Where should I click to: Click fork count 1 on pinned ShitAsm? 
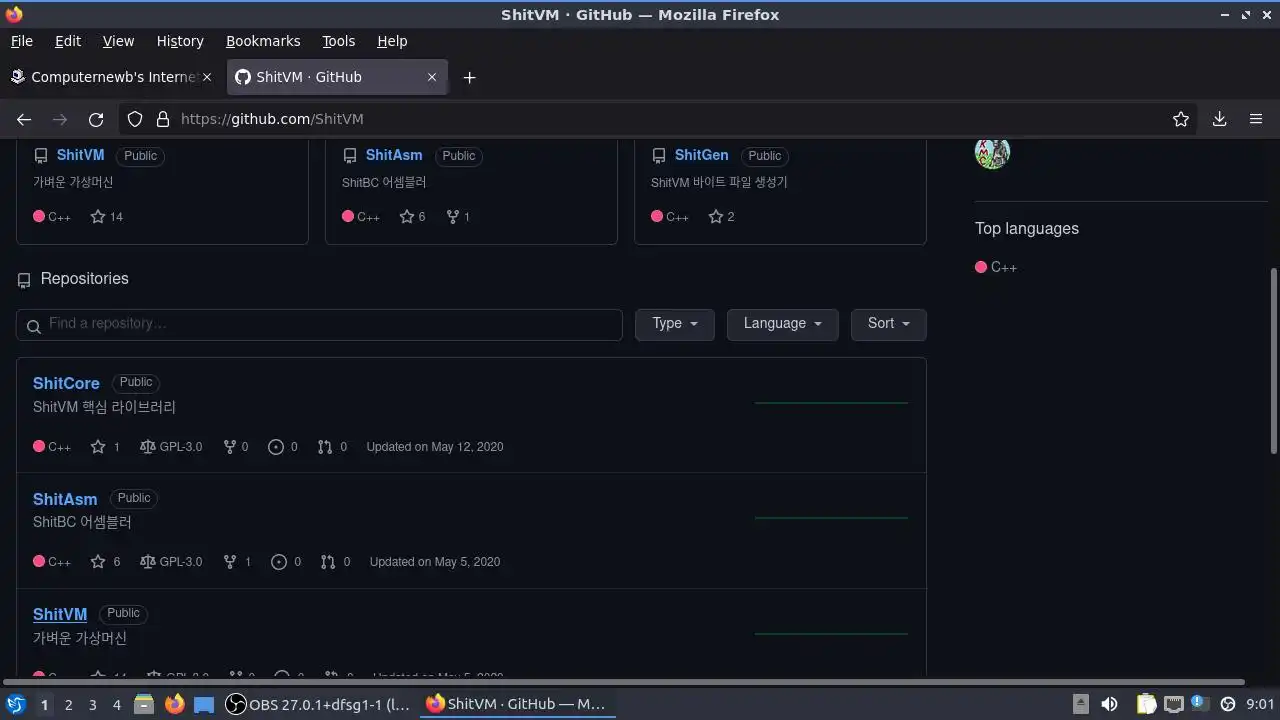[x=458, y=217]
